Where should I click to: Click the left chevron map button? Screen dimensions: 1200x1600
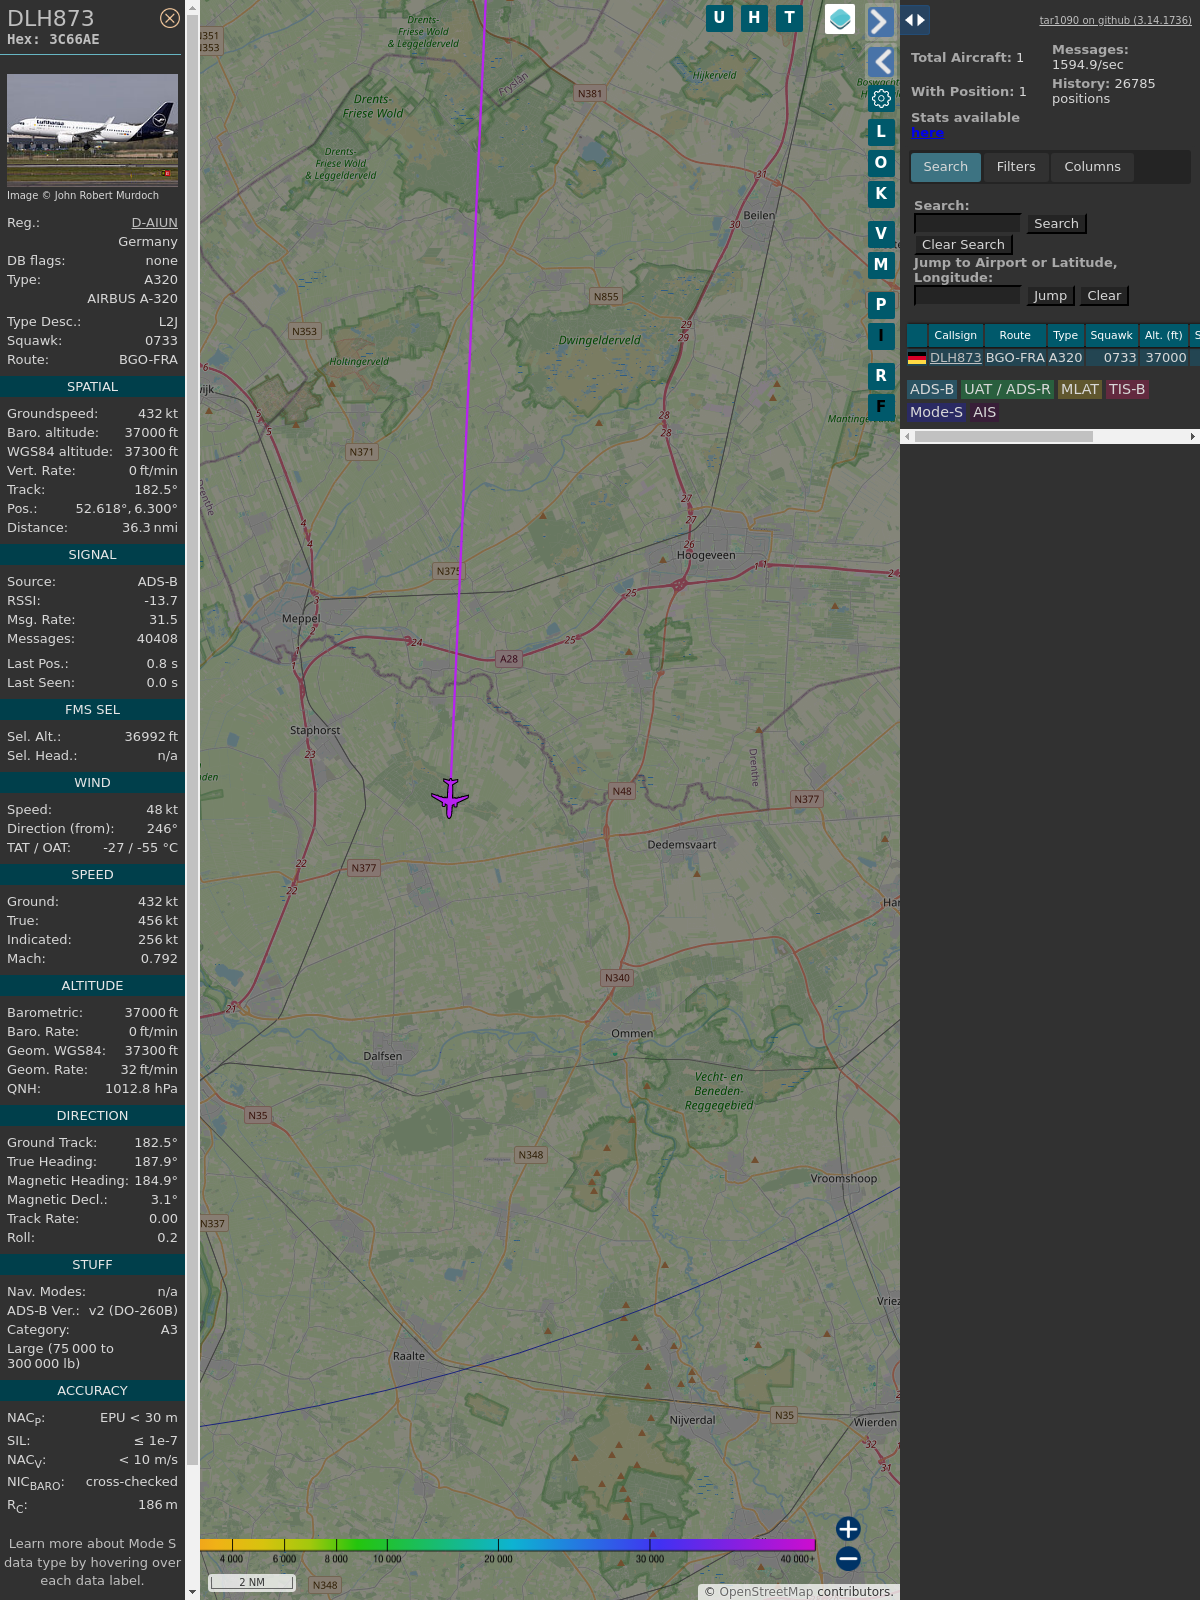[880, 62]
